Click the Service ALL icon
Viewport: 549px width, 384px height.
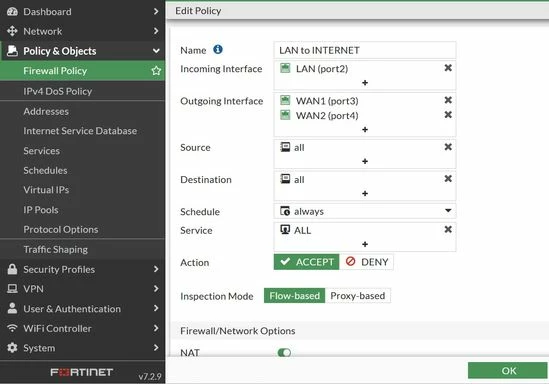click(x=285, y=230)
